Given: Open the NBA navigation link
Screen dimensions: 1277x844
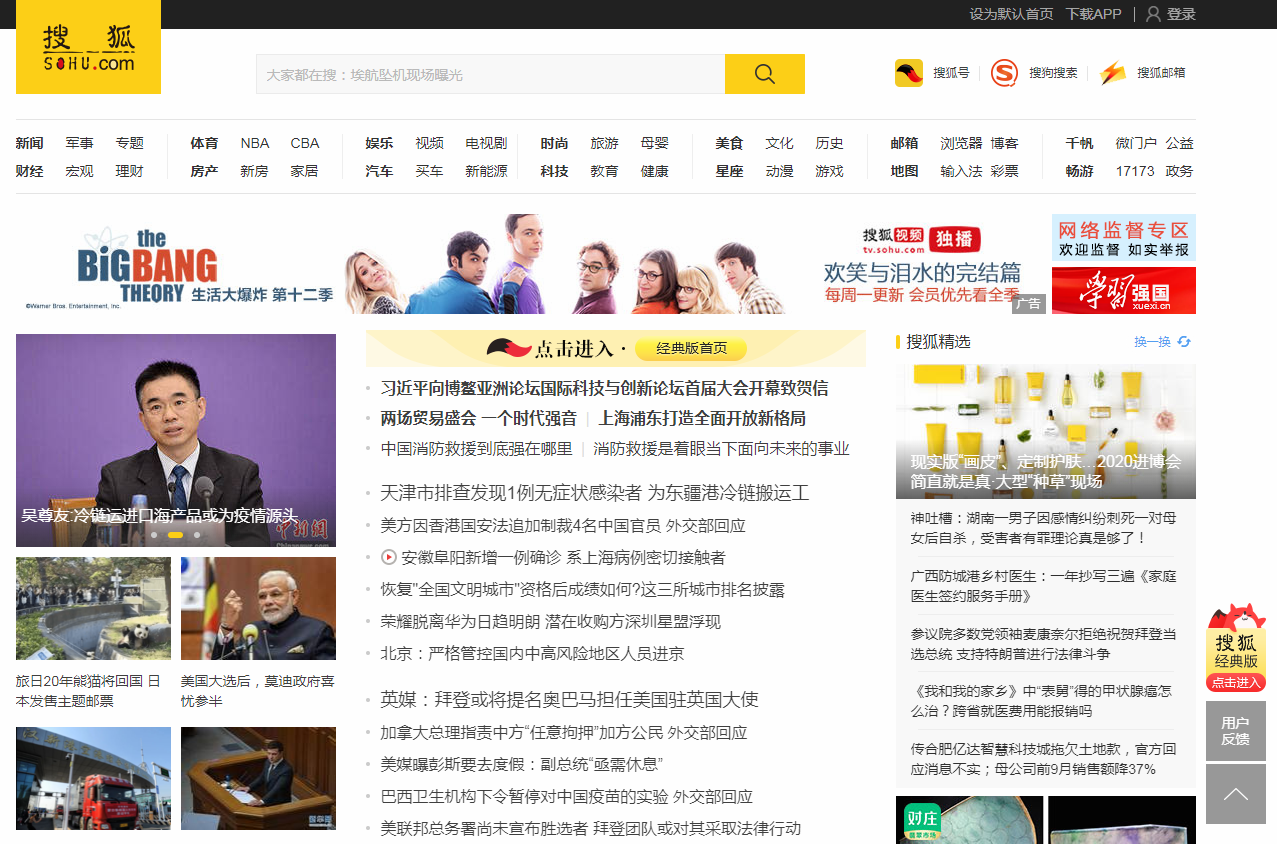Looking at the screenshot, I should click(255, 143).
